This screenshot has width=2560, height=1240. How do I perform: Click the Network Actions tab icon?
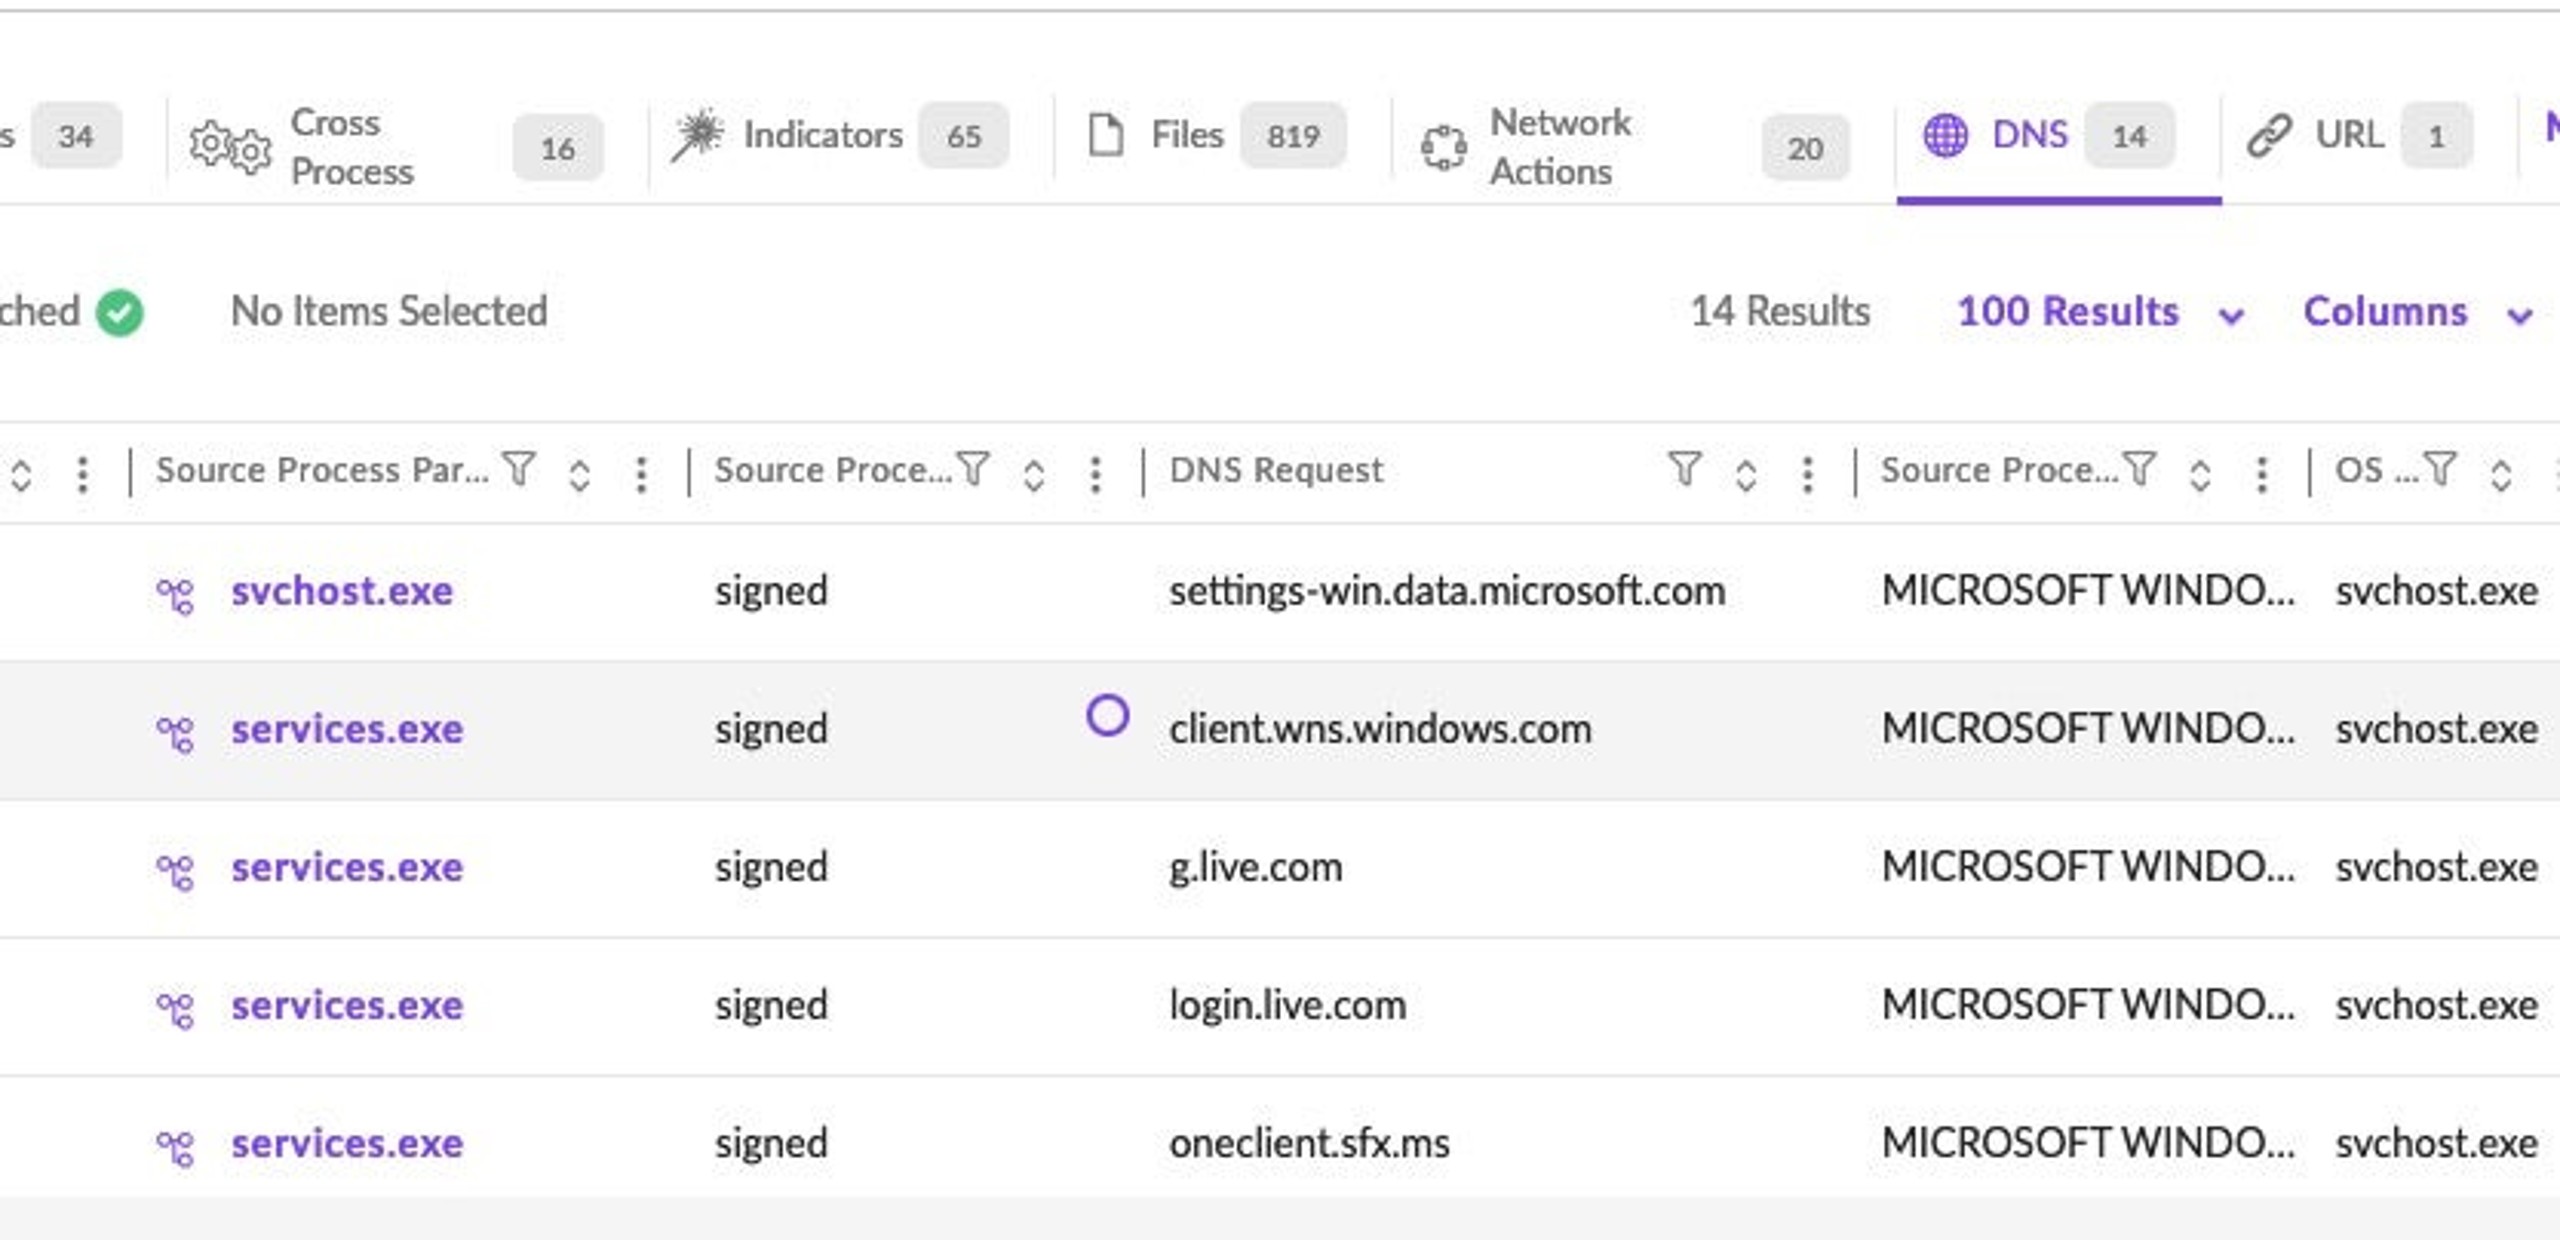pos(1444,148)
